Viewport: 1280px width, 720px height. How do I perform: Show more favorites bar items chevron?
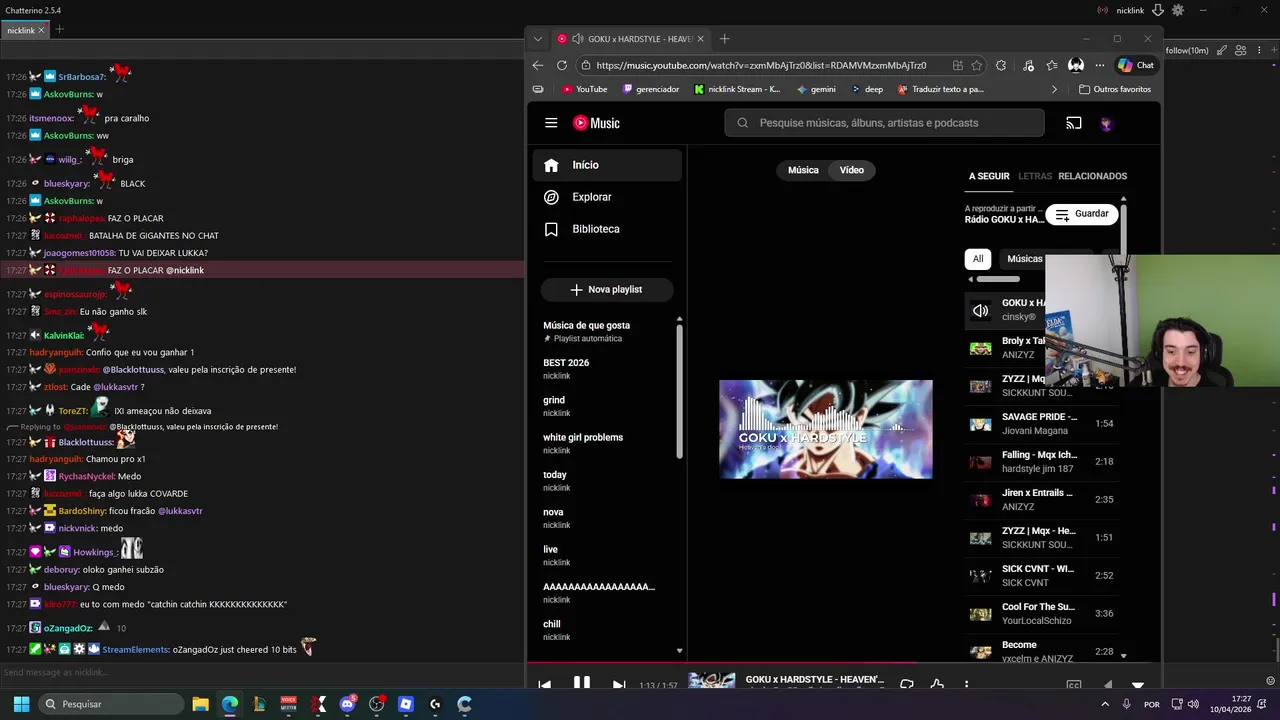1054,89
